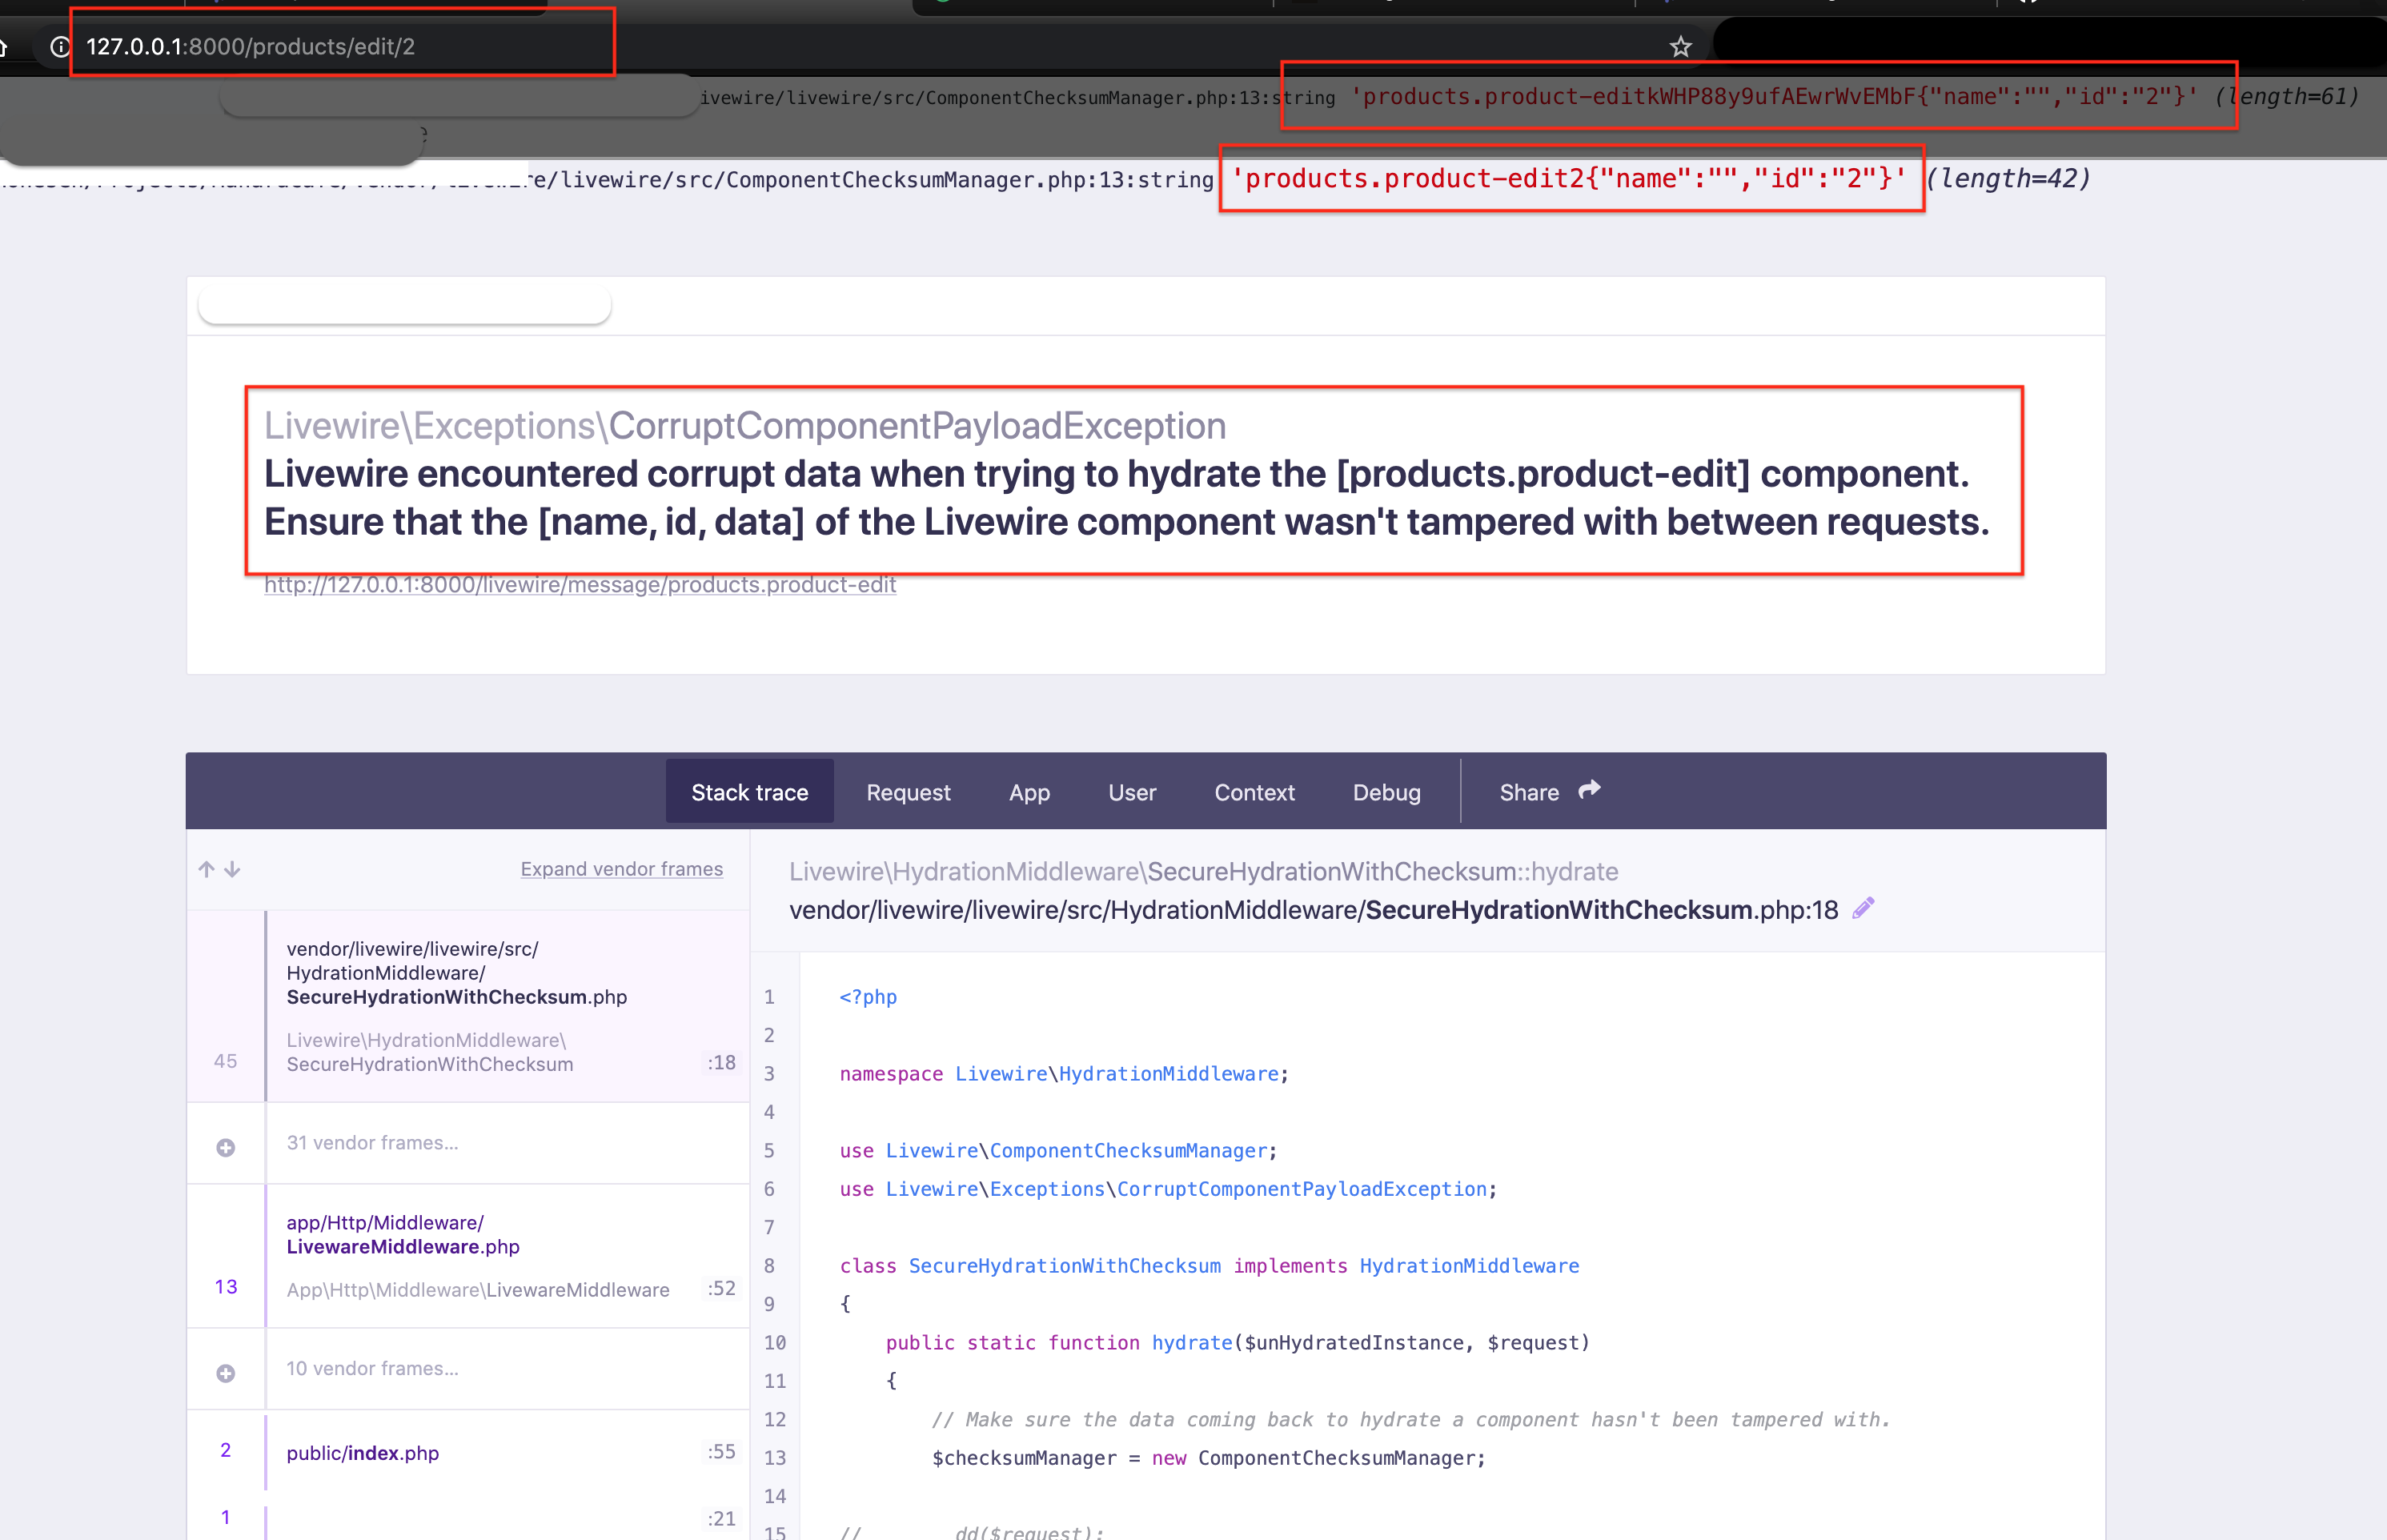The width and height of the screenshot is (2387, 1540).
Task: Click frame number 45 in stack list
Action: (225, 1061)
